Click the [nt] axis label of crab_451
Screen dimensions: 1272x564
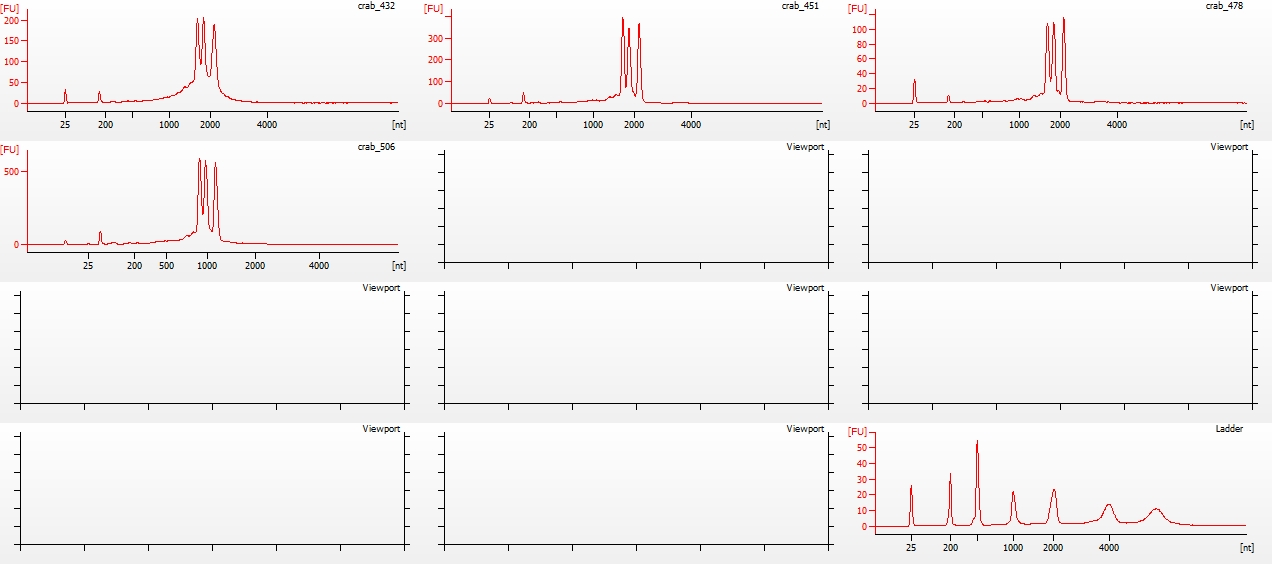[x=823, y=125]
